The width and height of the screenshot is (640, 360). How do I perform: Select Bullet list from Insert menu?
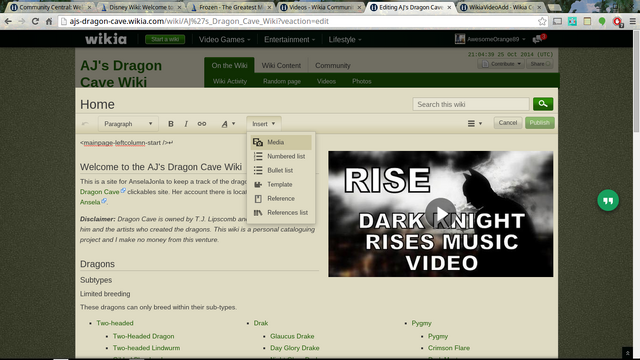click(x=281, y=170)
